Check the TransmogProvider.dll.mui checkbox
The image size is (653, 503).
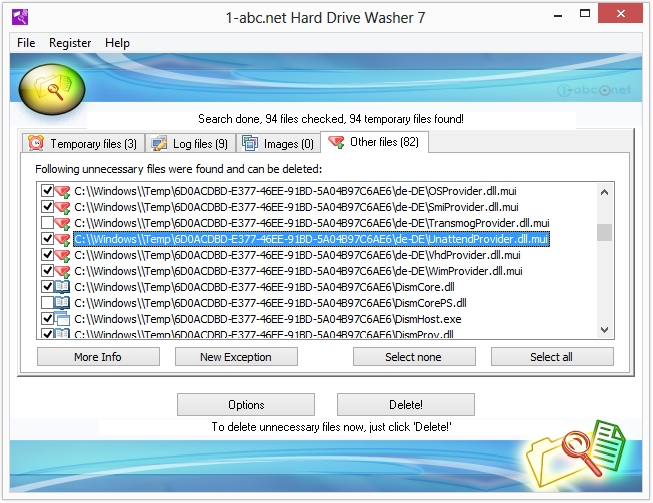click(46, 222)
